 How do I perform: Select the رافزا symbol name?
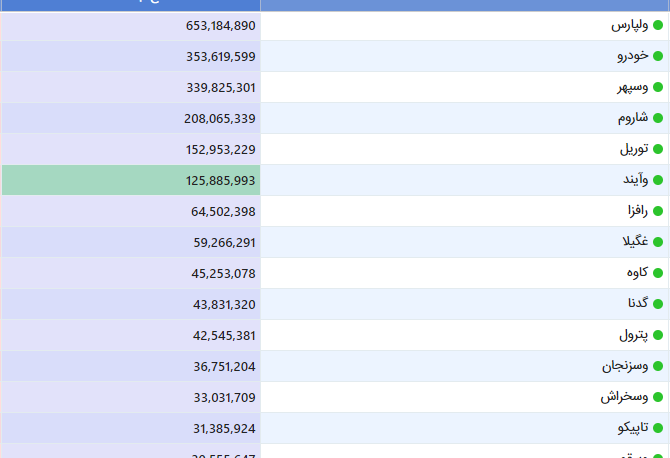[638, 211]
